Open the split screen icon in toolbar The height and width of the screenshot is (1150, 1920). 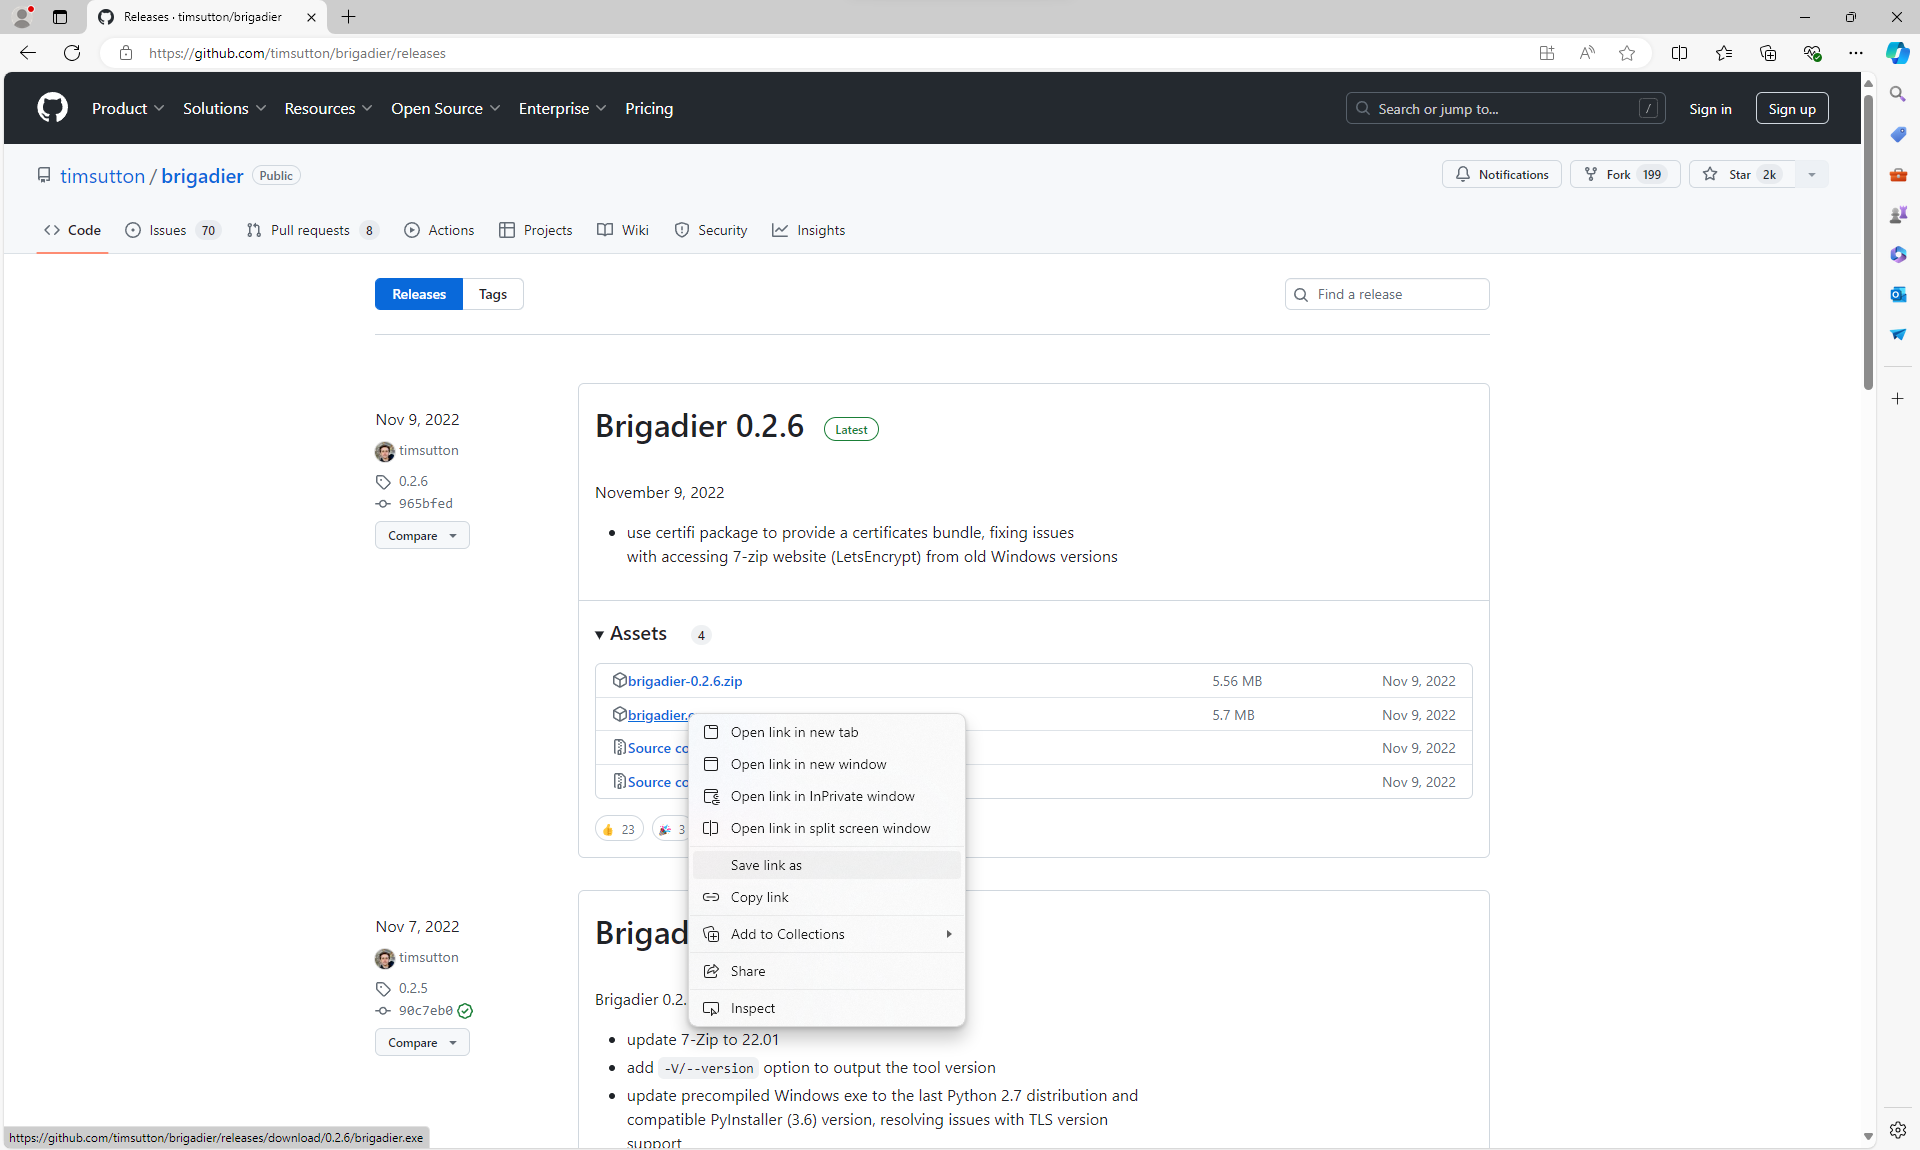tap(1679, 53)
